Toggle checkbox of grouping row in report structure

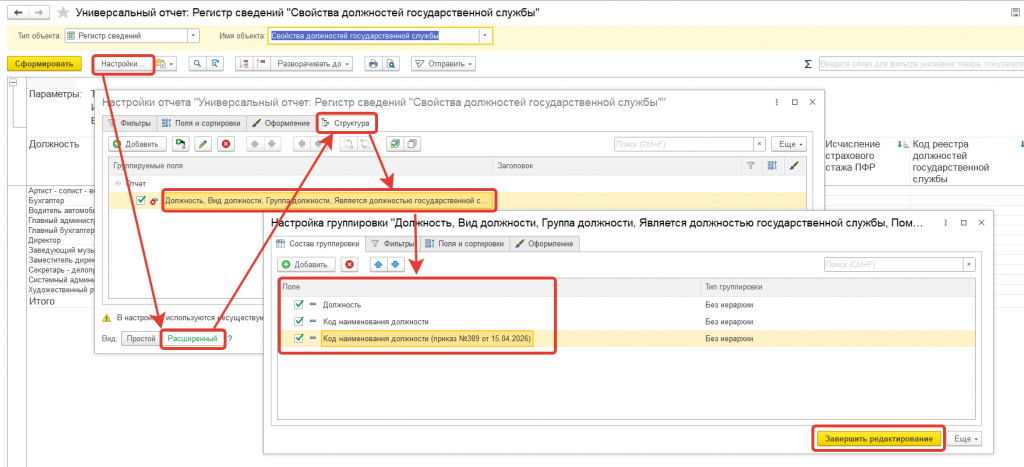tap(141, 201)
